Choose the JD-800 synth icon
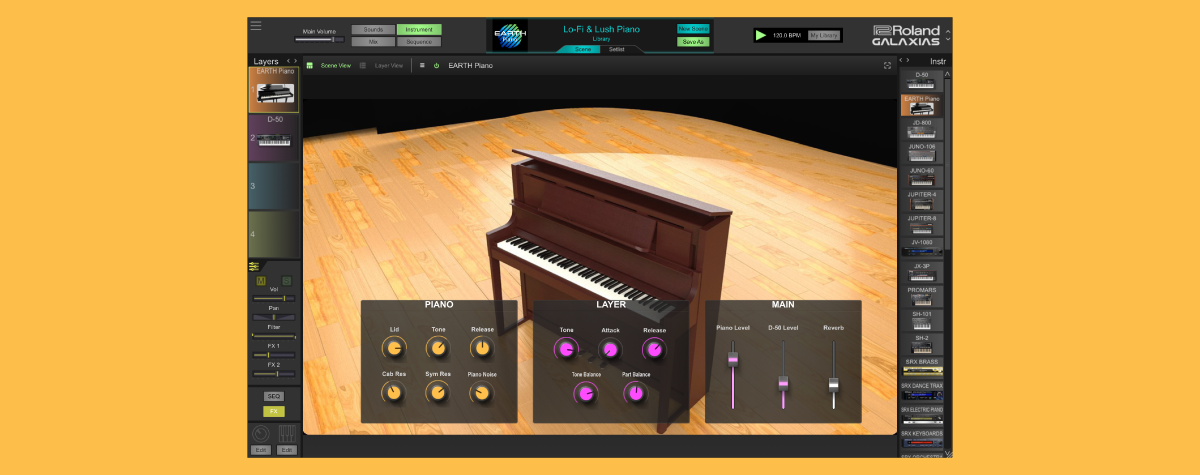This screenshot has width=1200, height=475. pyautogui.click(x=921, y=129)
